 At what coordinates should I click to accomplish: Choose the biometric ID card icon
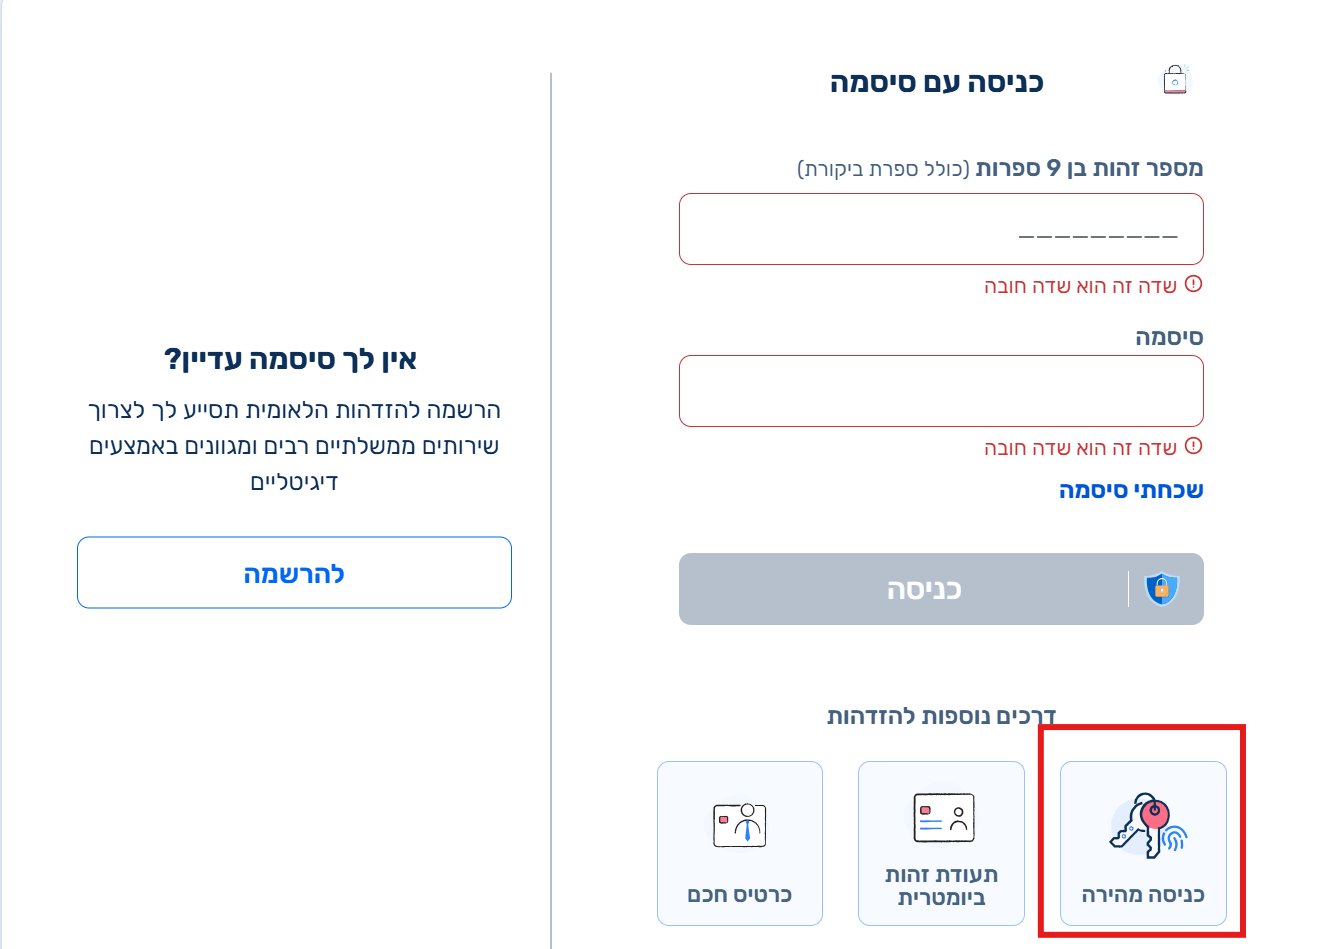(x=943, y=818)
